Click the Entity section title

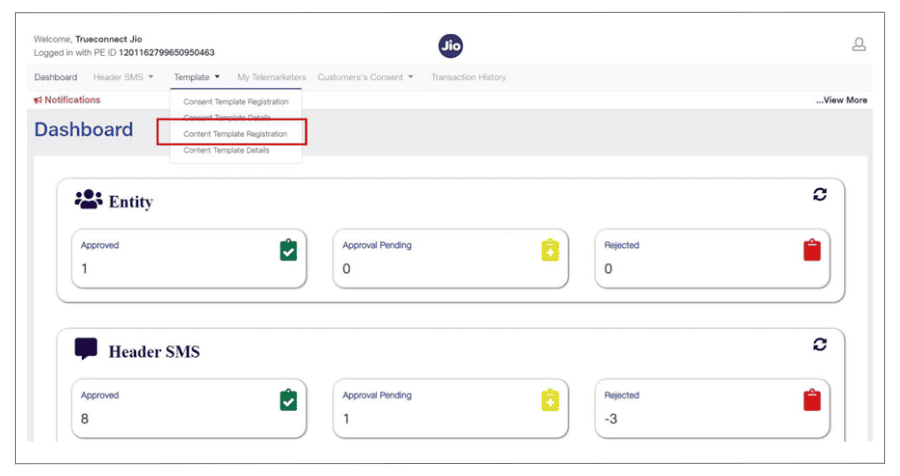(131, 202)
